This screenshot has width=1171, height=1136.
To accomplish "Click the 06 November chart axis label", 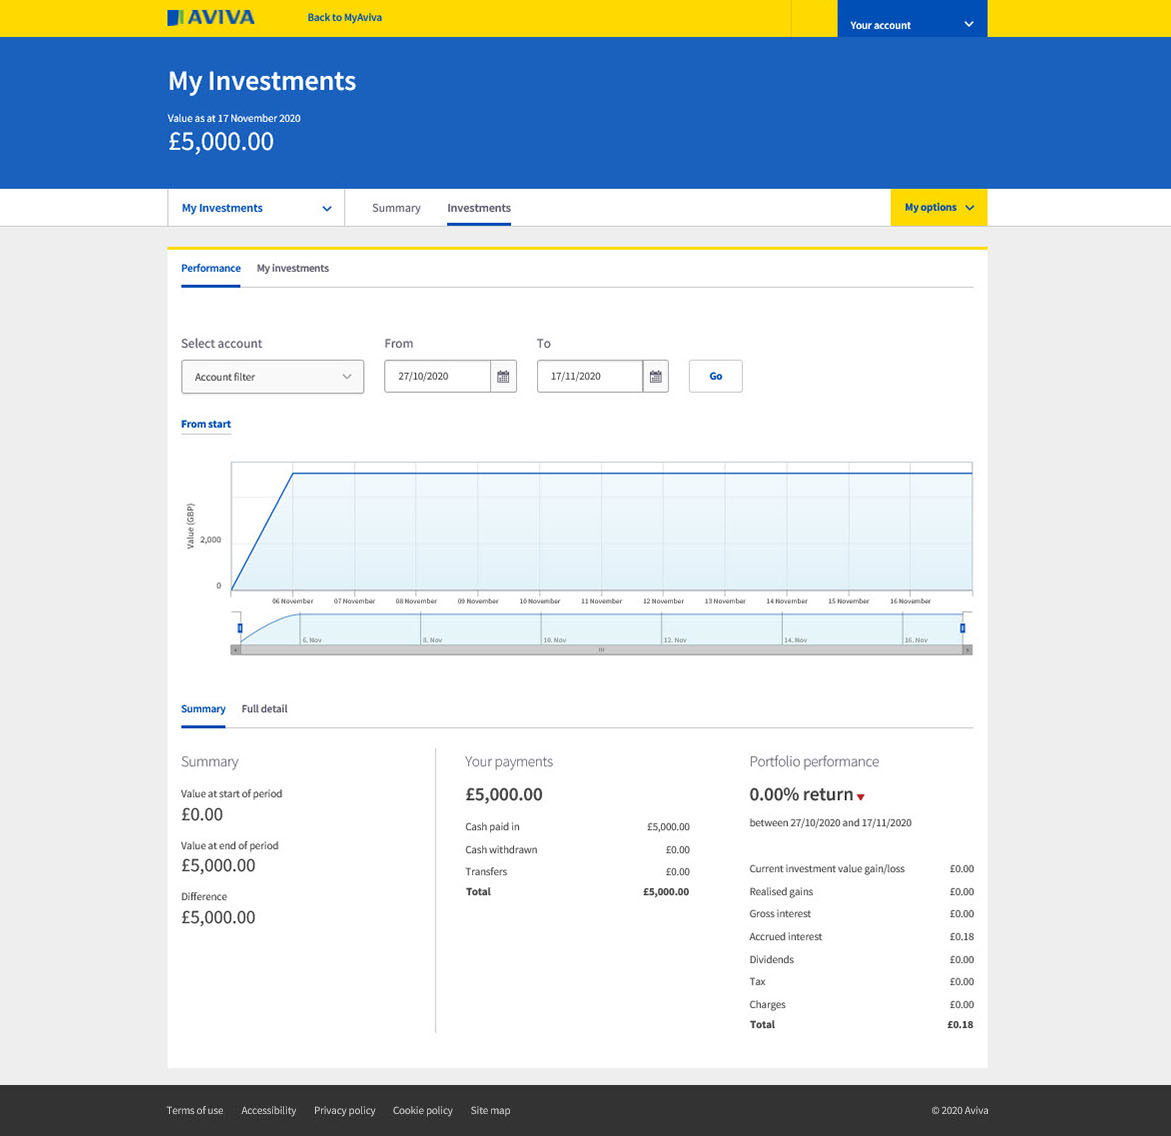I will click(x=293, y=601).
